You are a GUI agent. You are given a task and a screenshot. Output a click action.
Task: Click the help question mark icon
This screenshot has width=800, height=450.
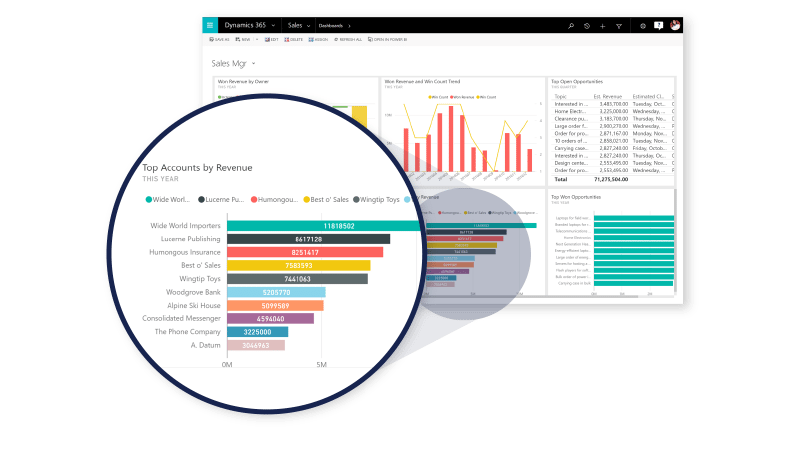pyautogui.click(x=659, y=26)
